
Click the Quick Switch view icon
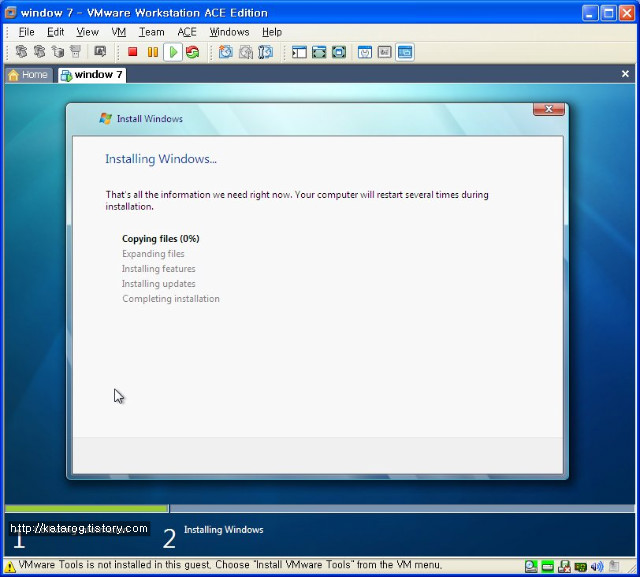pos(319,52)
